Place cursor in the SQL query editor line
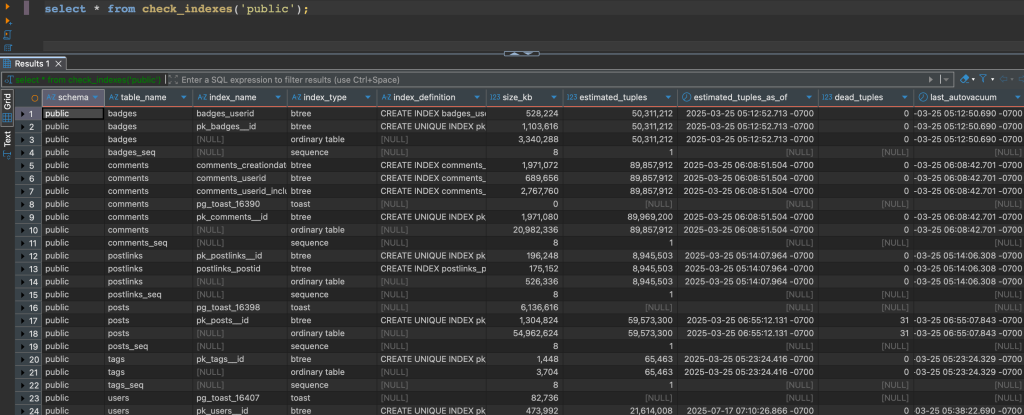This screenshot has width=1024, height=415. point(176,9)
